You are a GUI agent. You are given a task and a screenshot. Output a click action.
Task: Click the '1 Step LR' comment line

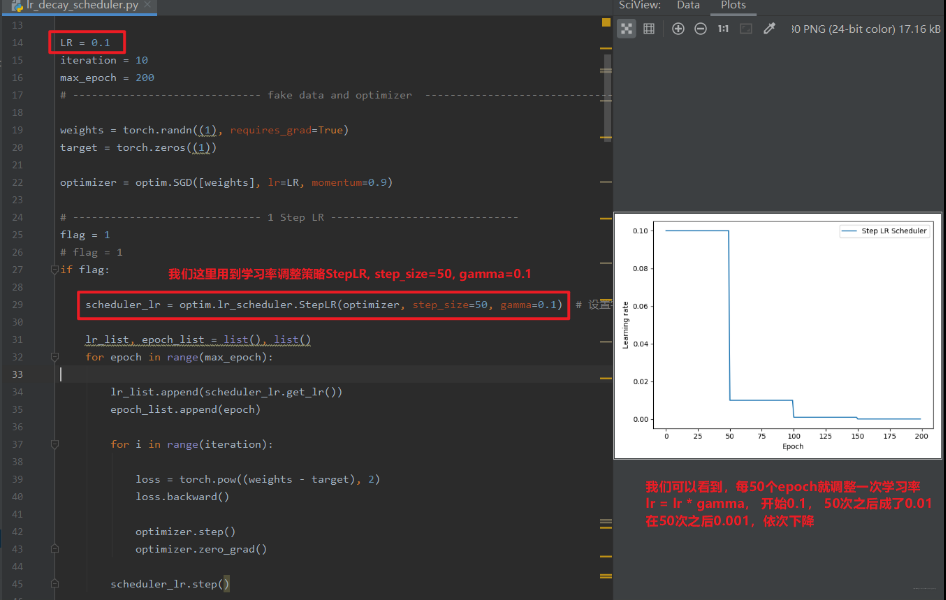coord(289,218)
